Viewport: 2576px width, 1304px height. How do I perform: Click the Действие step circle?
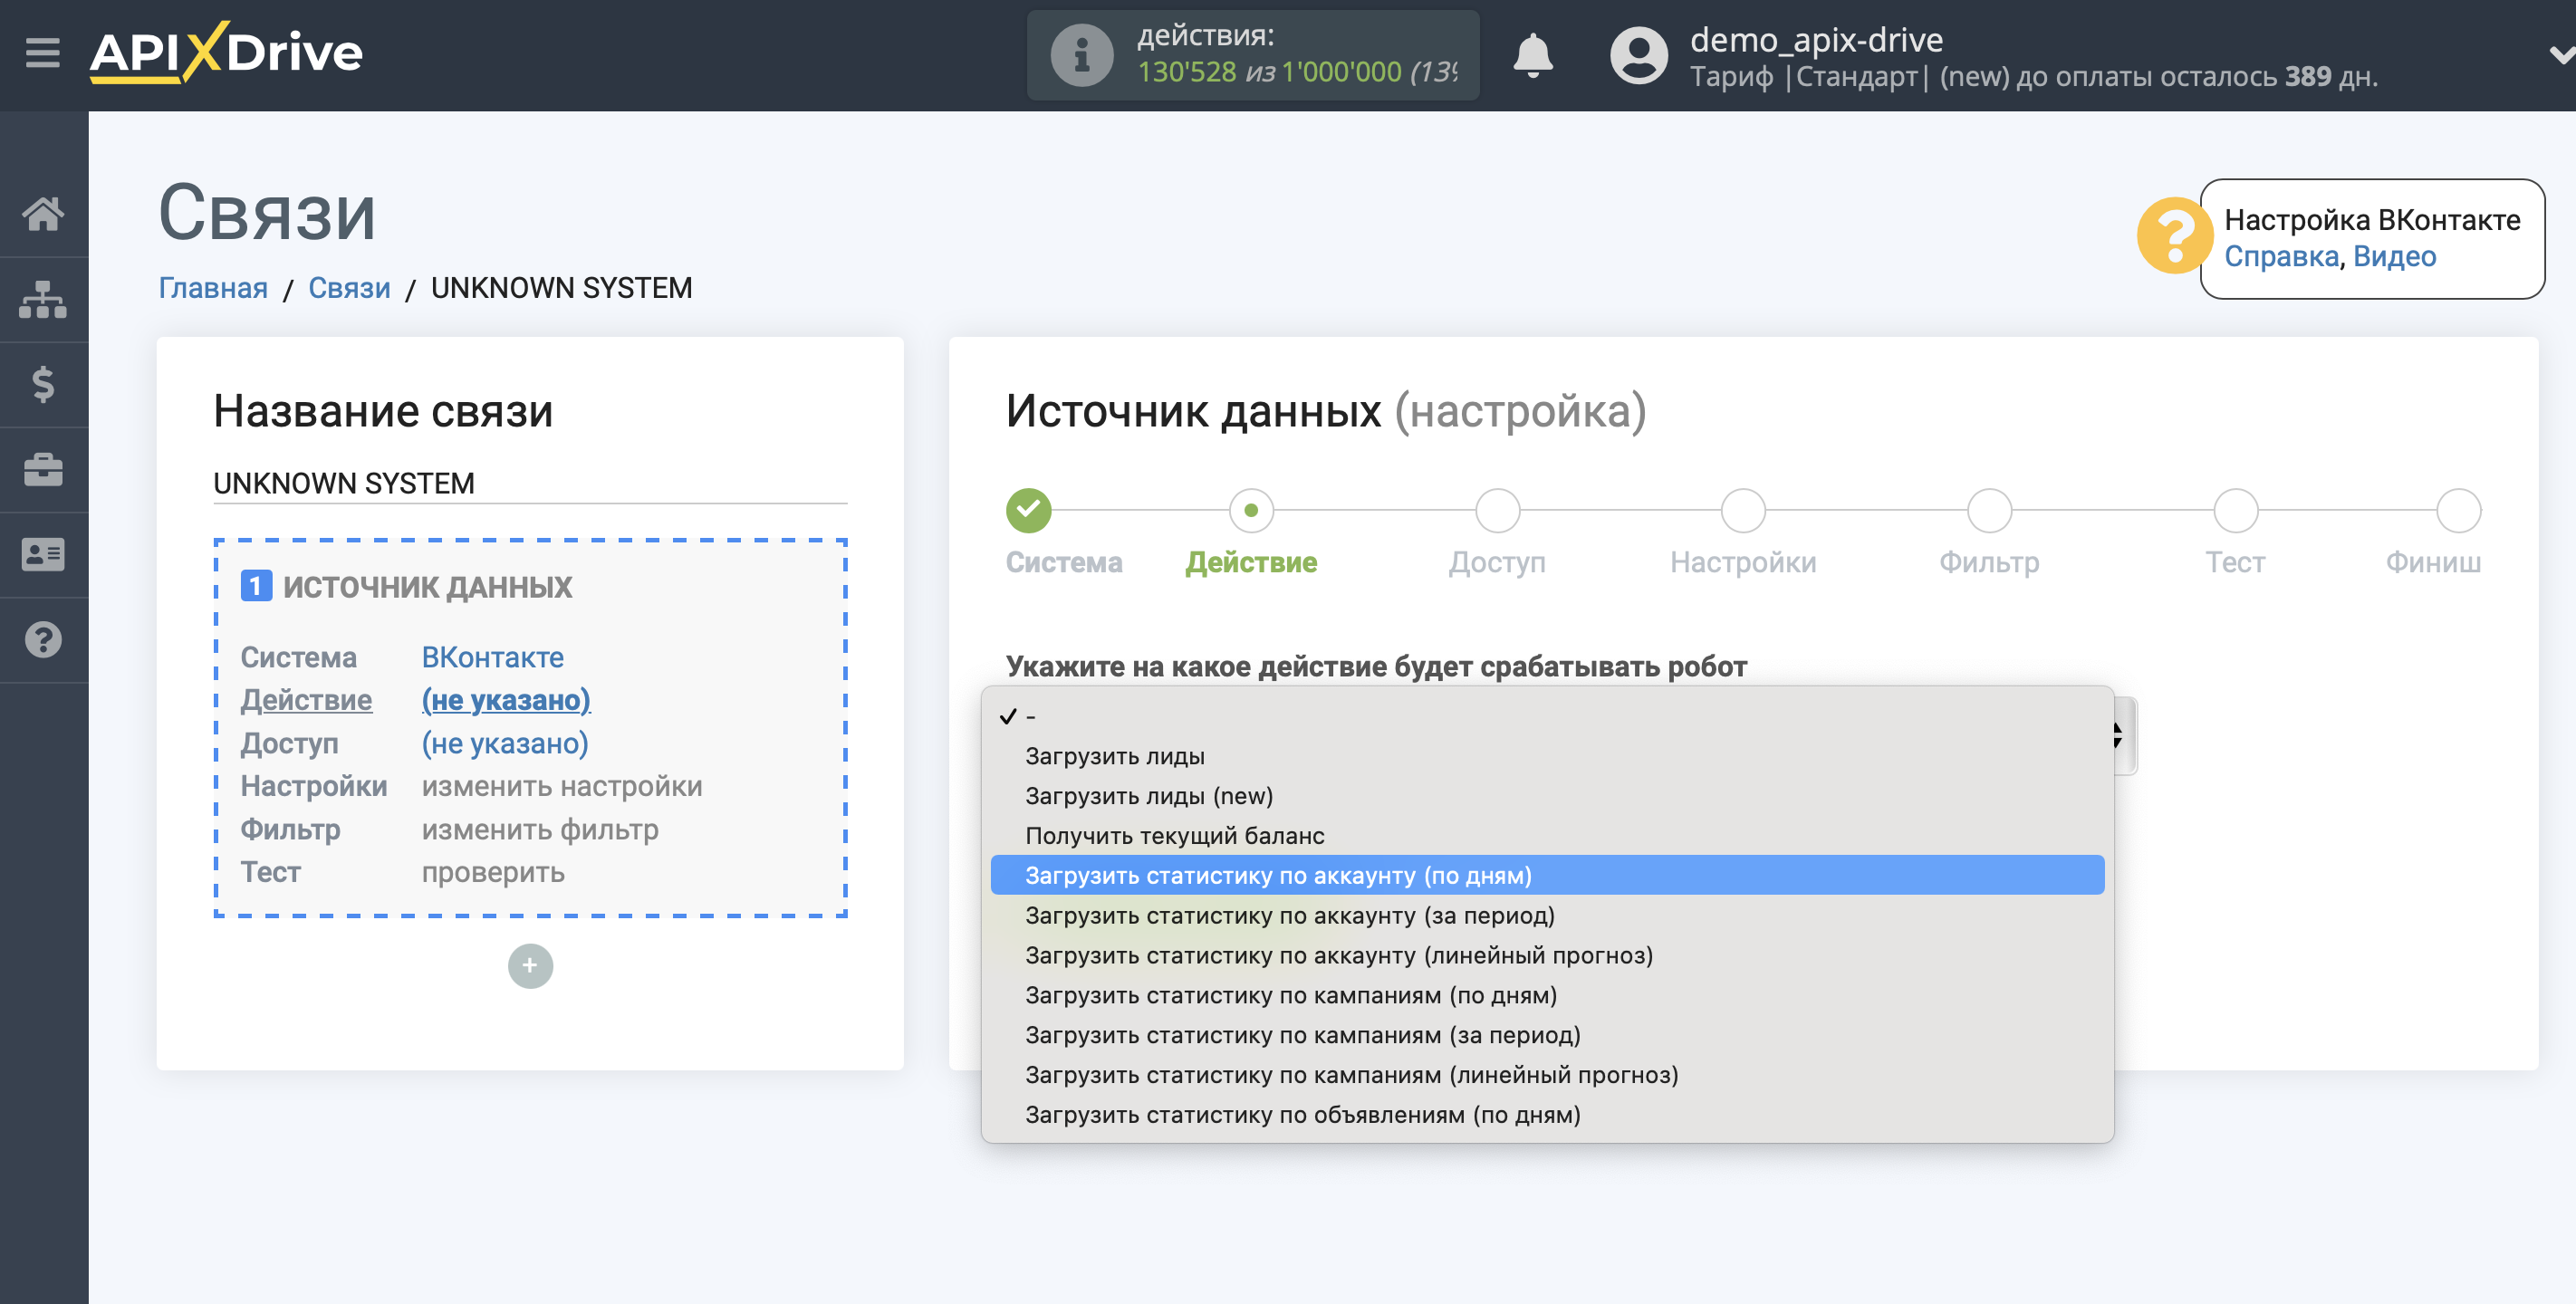1251,511
